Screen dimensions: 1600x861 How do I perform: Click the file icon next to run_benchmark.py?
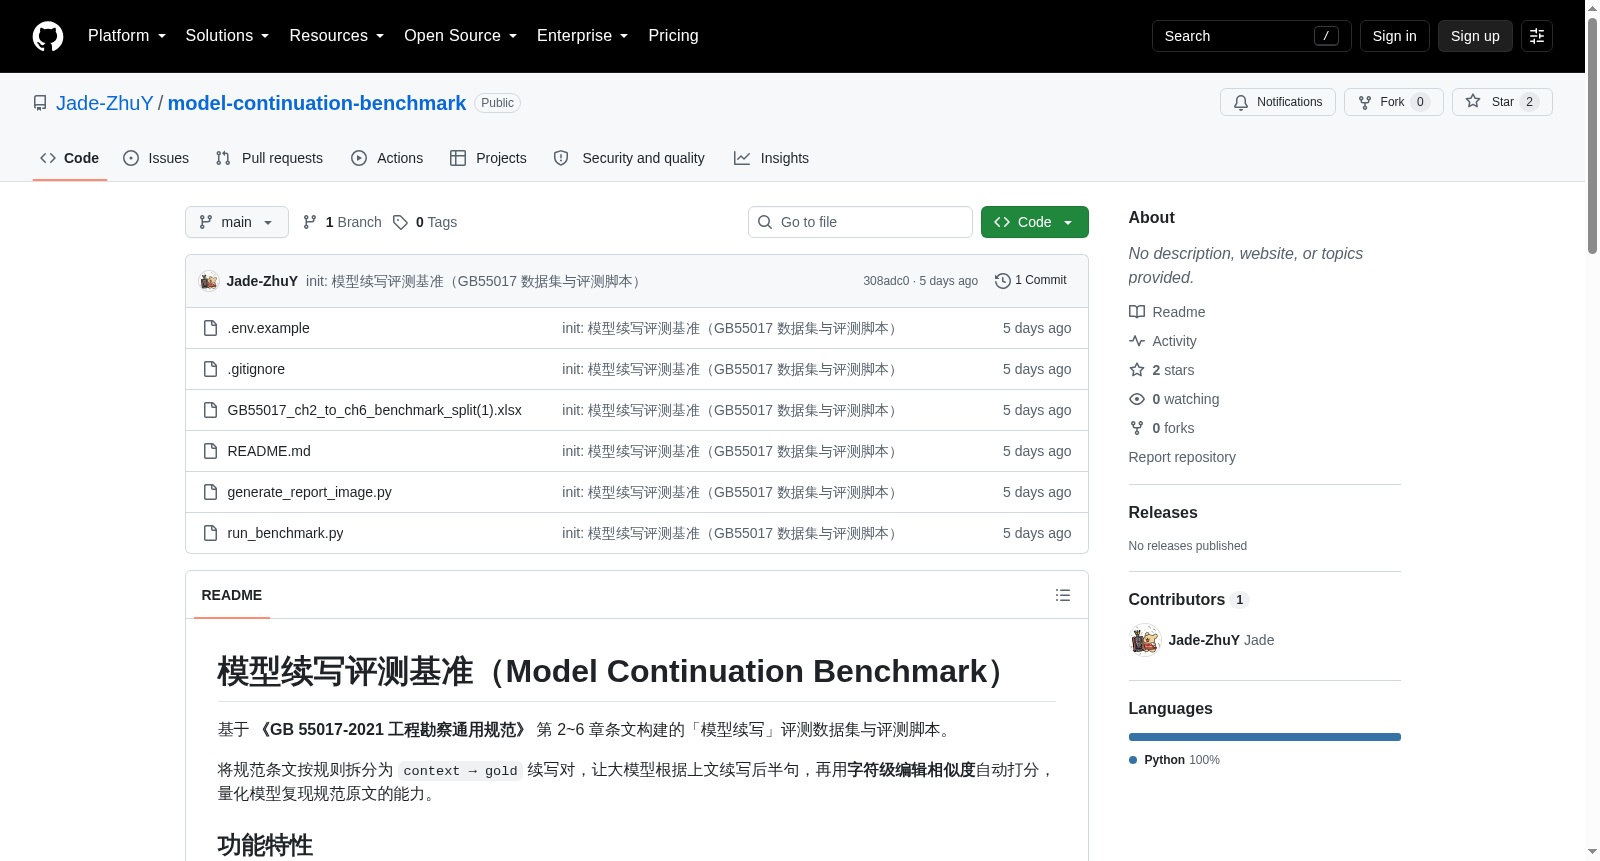pyautogui.click(x=210, y=533)
